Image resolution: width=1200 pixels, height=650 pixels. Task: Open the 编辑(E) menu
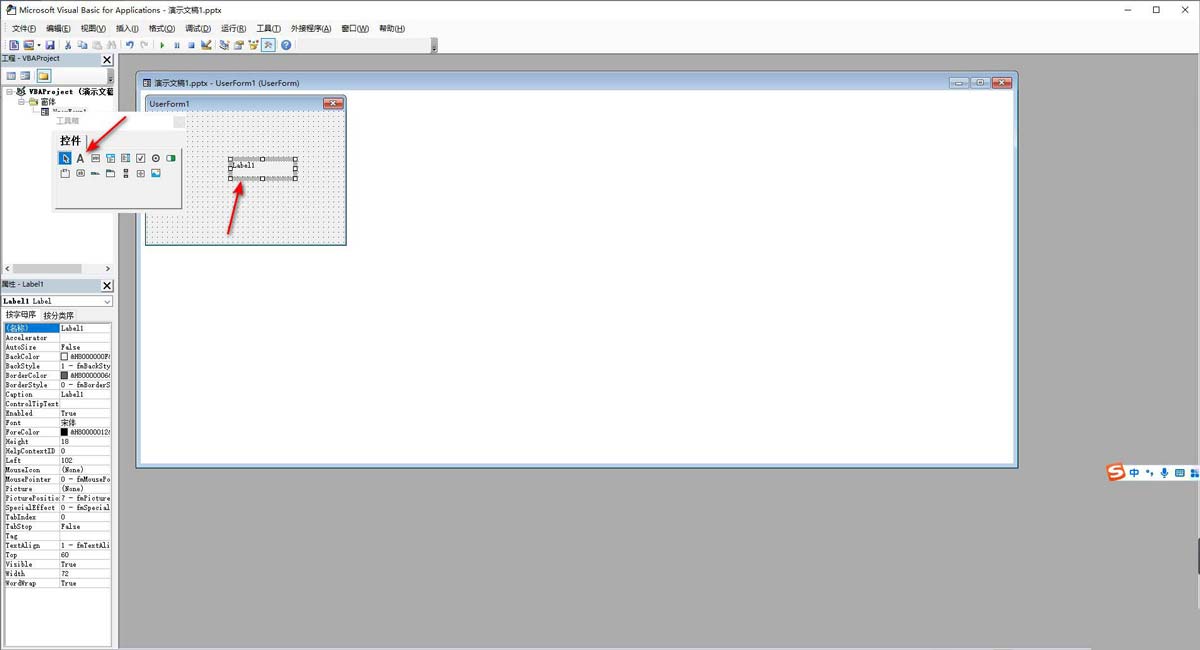tap(58, 28)
